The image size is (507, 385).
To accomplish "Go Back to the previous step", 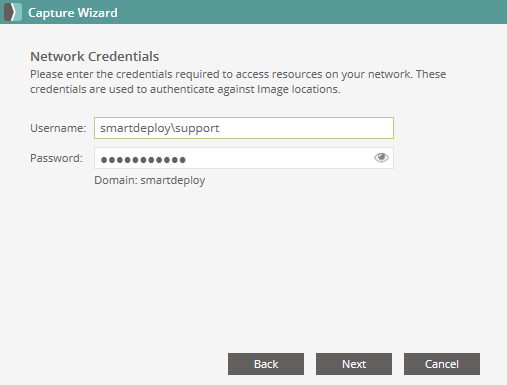I will [266, 364].
